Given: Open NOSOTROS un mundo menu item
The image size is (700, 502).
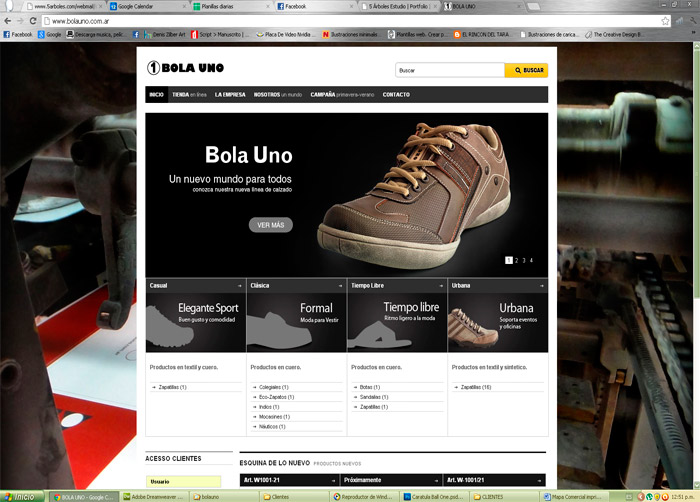Looking at the screenshot, I should point(278,95).
